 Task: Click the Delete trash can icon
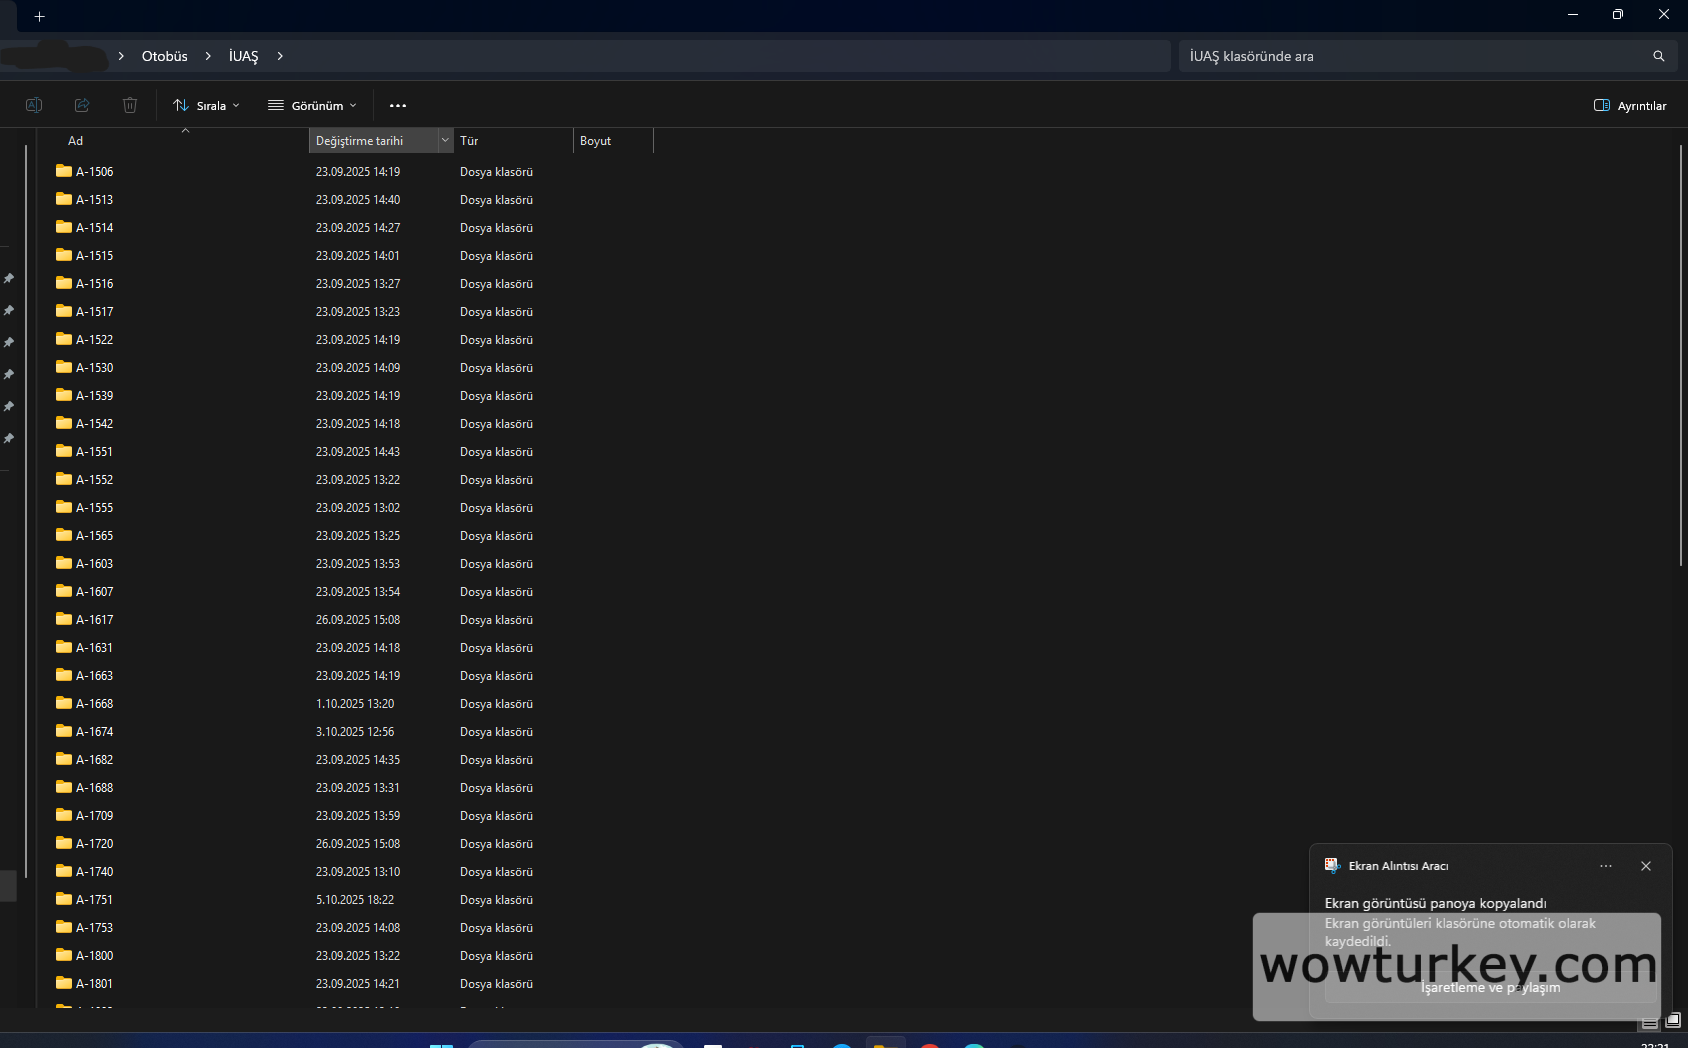coord(130,105)
